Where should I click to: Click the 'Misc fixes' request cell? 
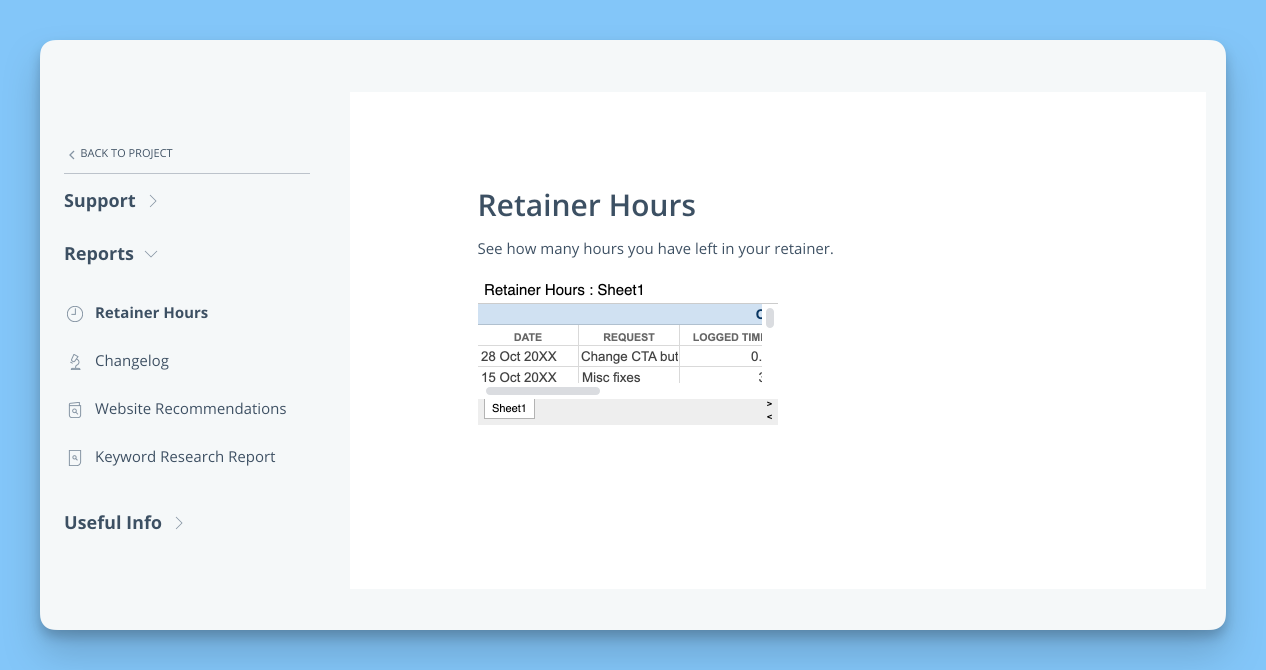[x=629, y=377]
